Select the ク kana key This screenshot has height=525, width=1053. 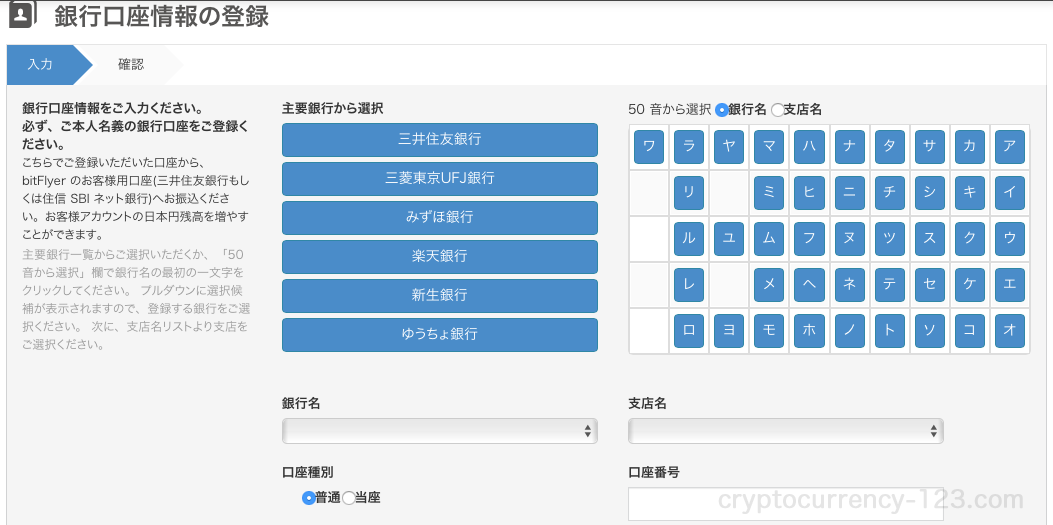(x=970, y=239)
